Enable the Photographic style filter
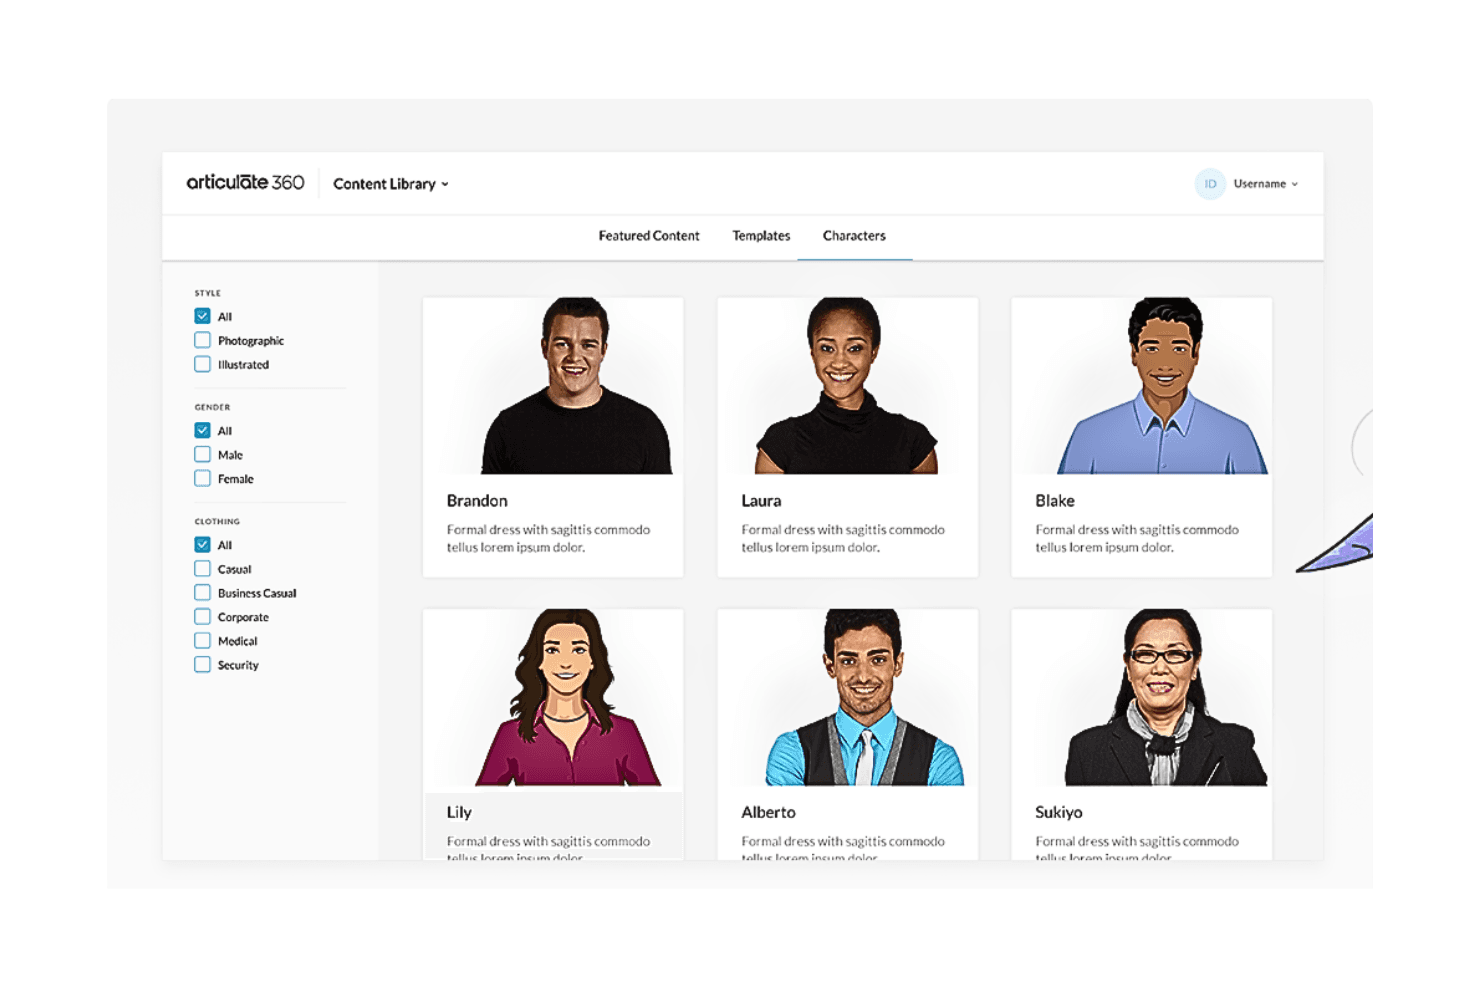This screenshot has width=1480, height=987. [x=202, y=340]
